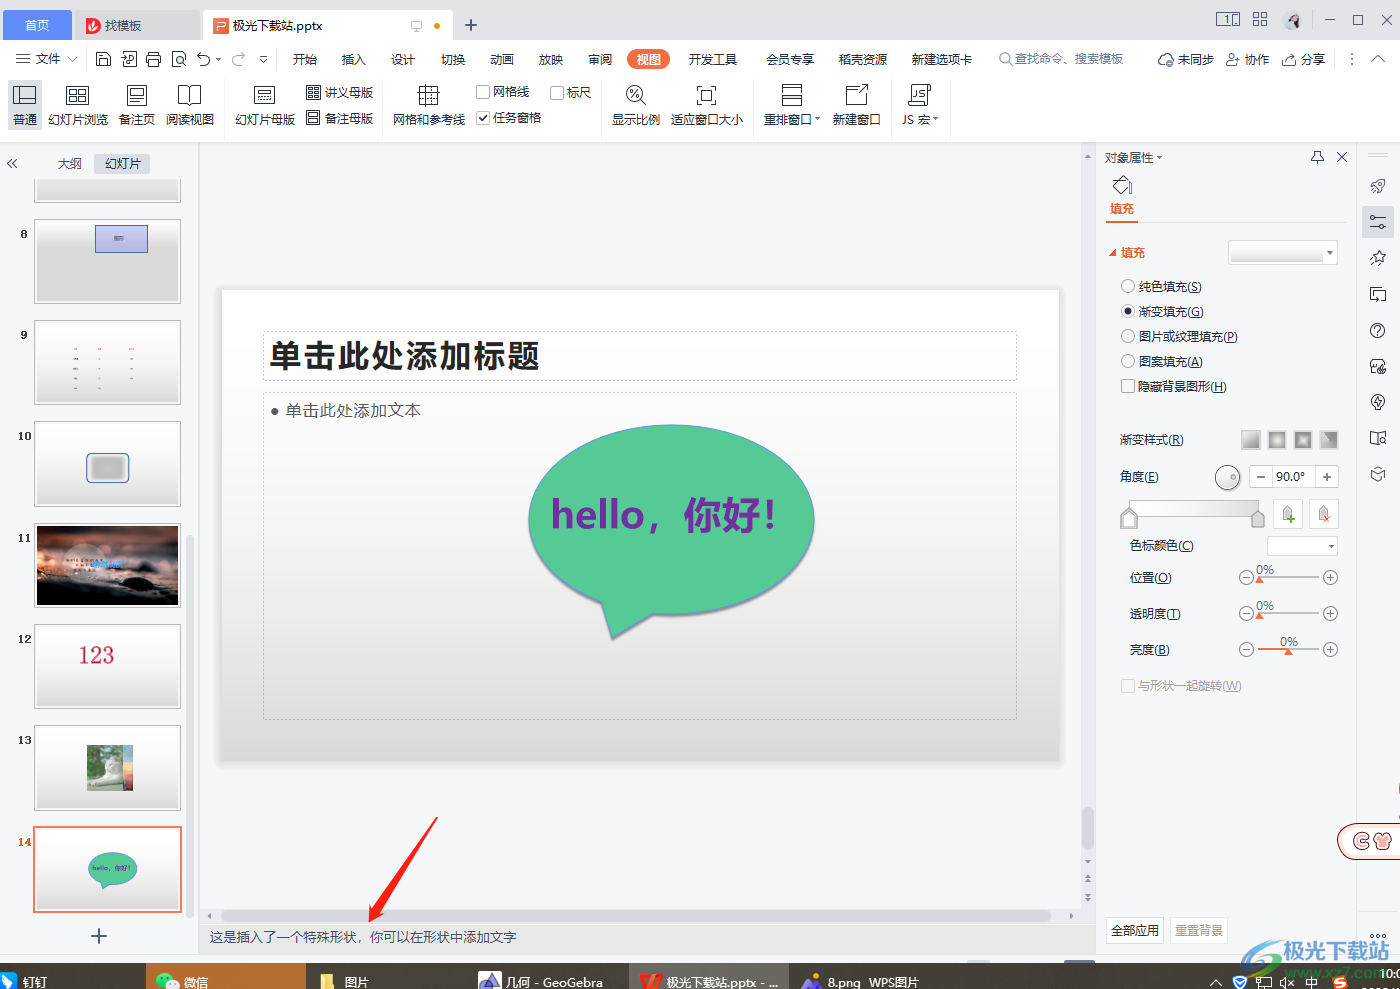
Task: Click the rocket icon in right sidebar
Action: (1378, 186)
